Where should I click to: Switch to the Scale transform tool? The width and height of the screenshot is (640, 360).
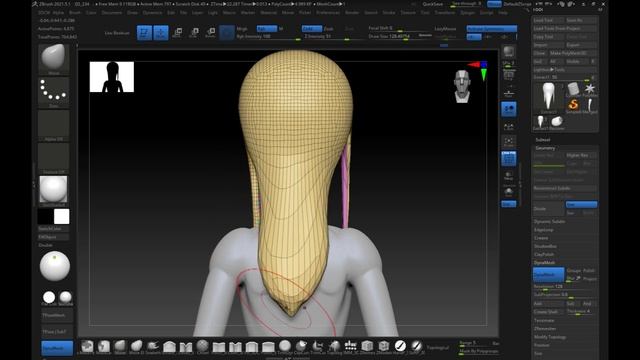(194, 33)
